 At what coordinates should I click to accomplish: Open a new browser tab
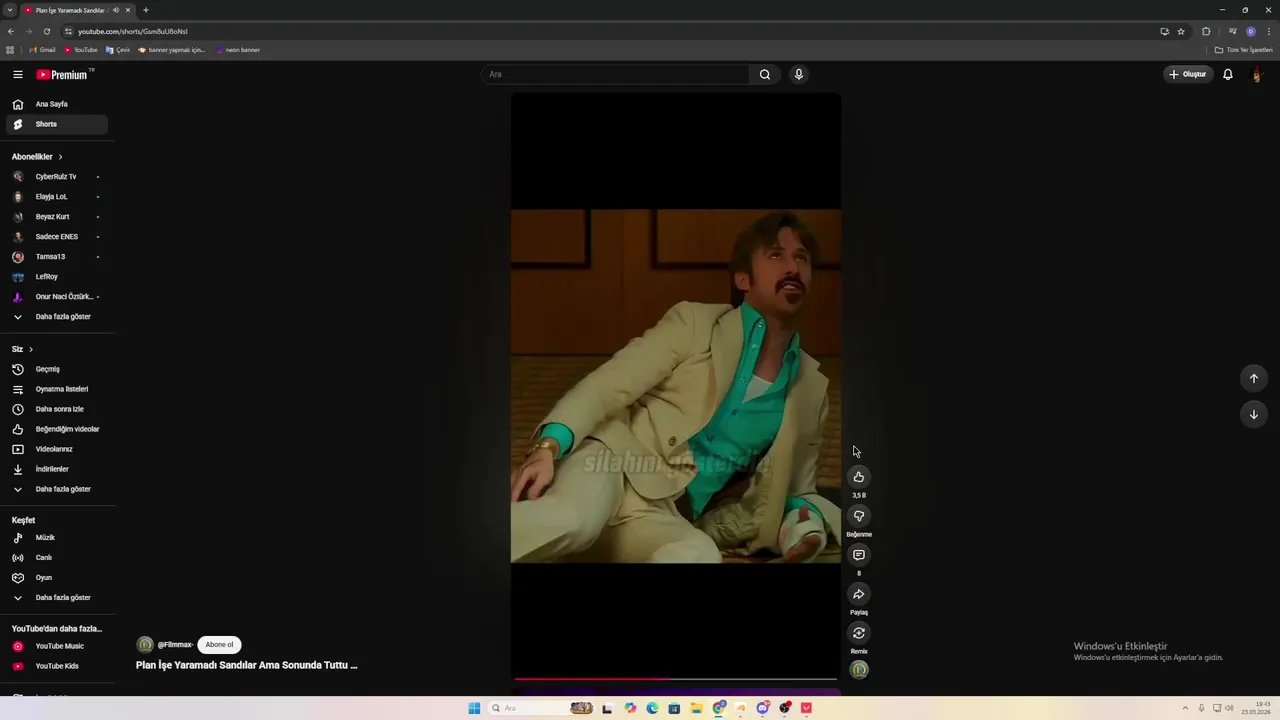click(145, 10)
